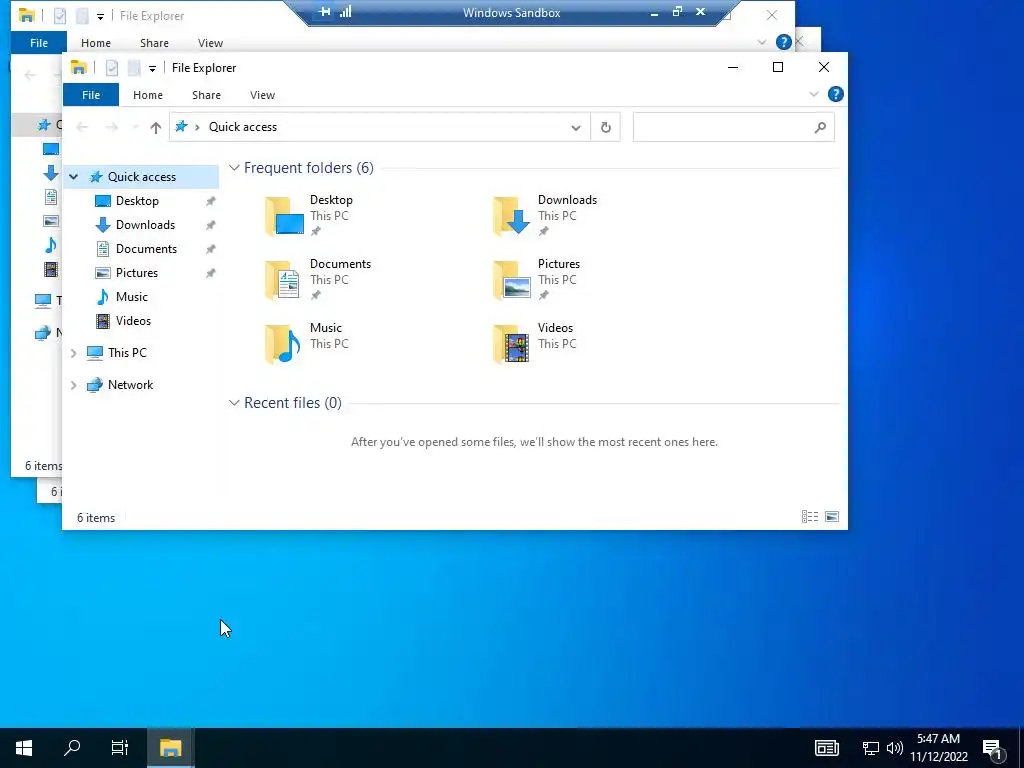
Task: Click the Desktop pin icon in sidebar
Action: click(x=210, y=202)
